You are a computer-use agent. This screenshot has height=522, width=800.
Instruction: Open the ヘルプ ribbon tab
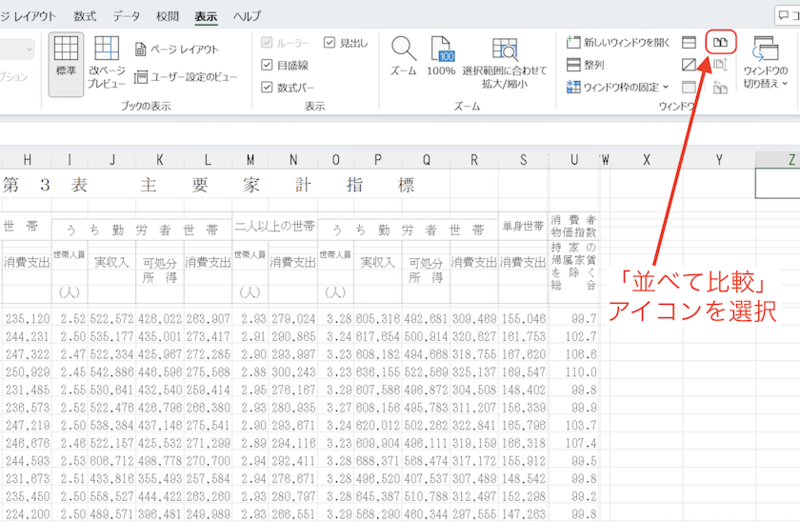tap(247, 16)
